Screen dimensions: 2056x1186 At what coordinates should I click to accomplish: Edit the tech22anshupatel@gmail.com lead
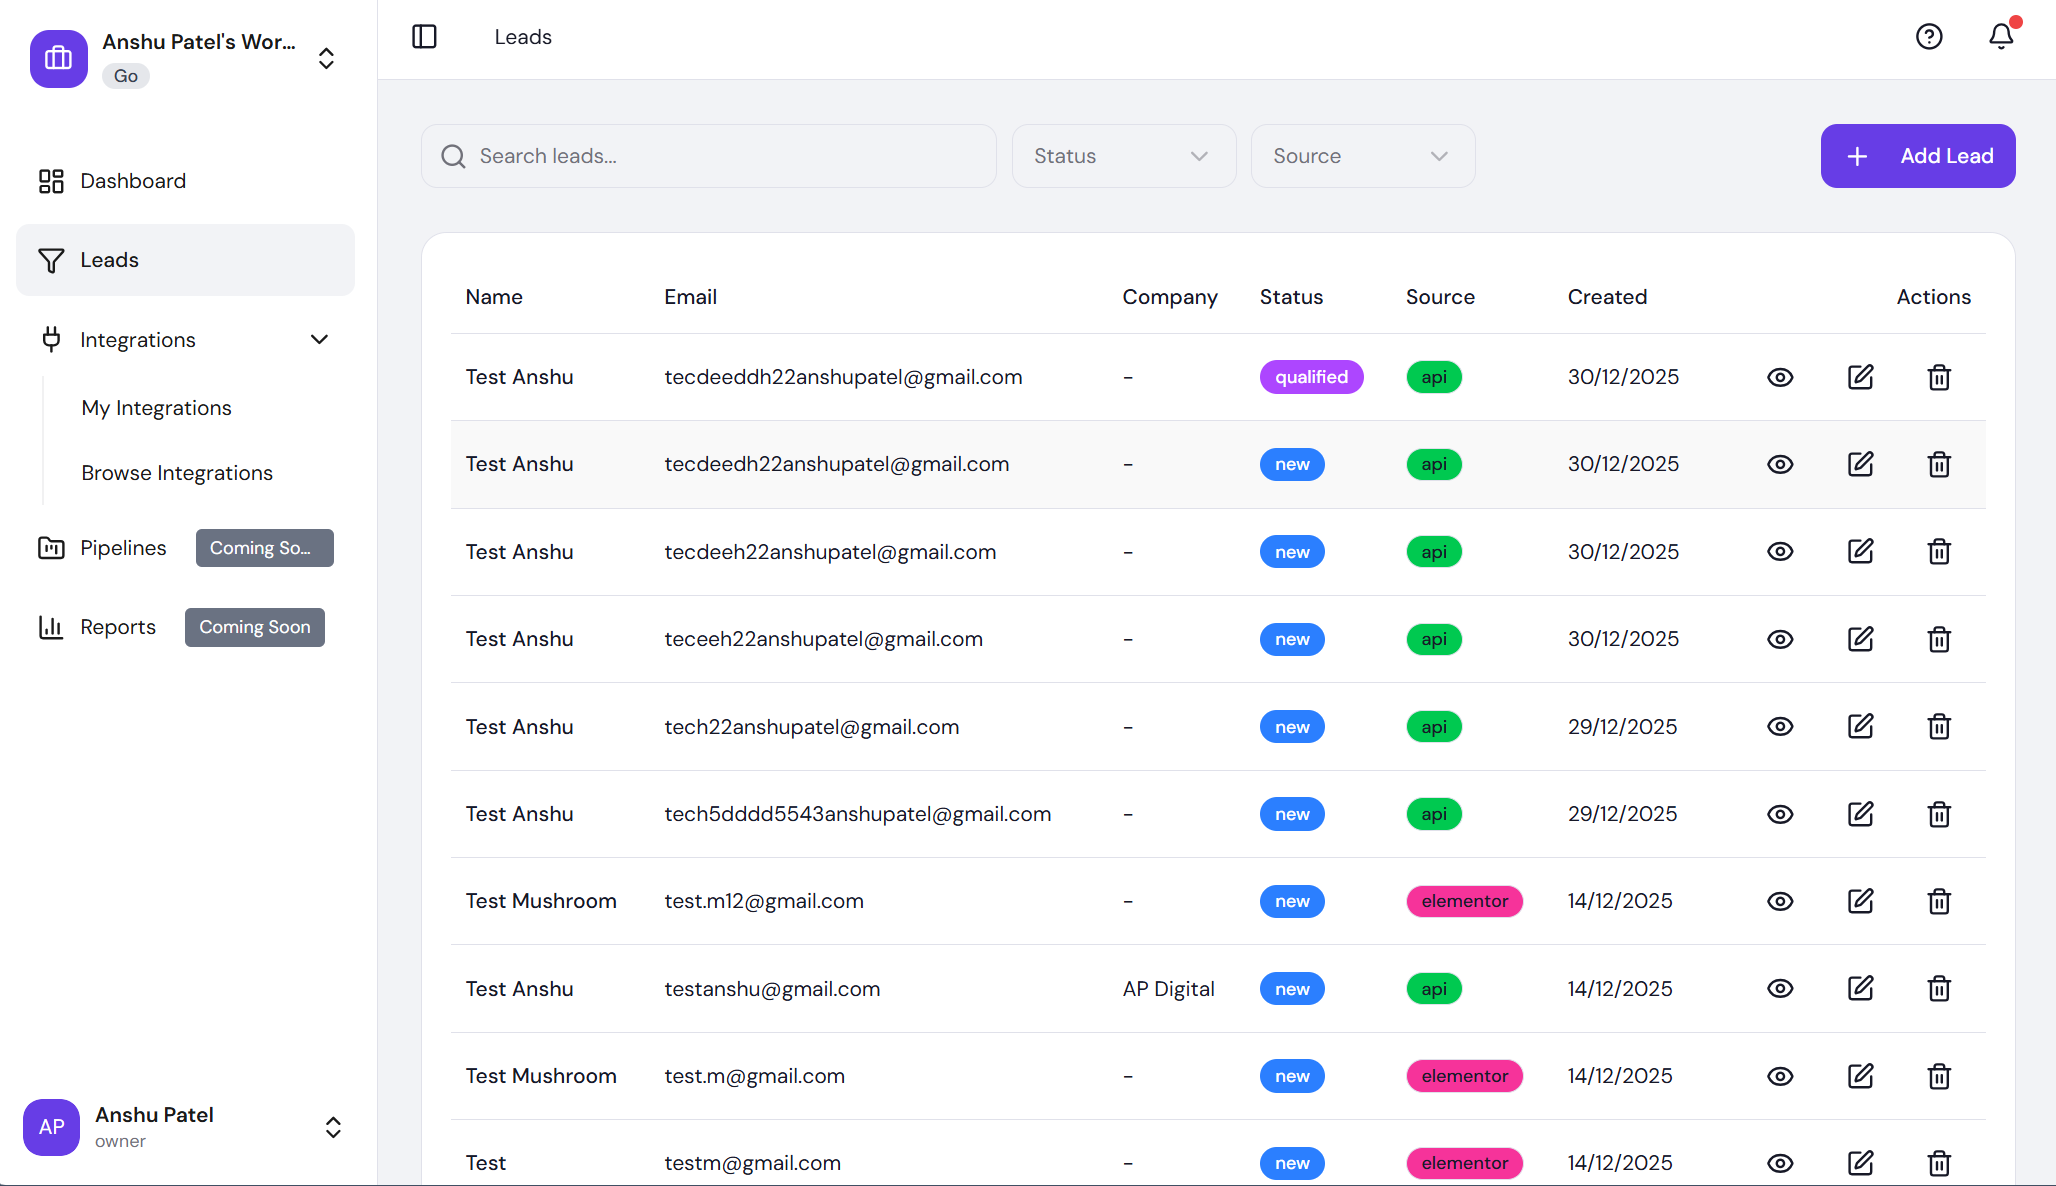pyautogui.click(x=1859, y=727)
